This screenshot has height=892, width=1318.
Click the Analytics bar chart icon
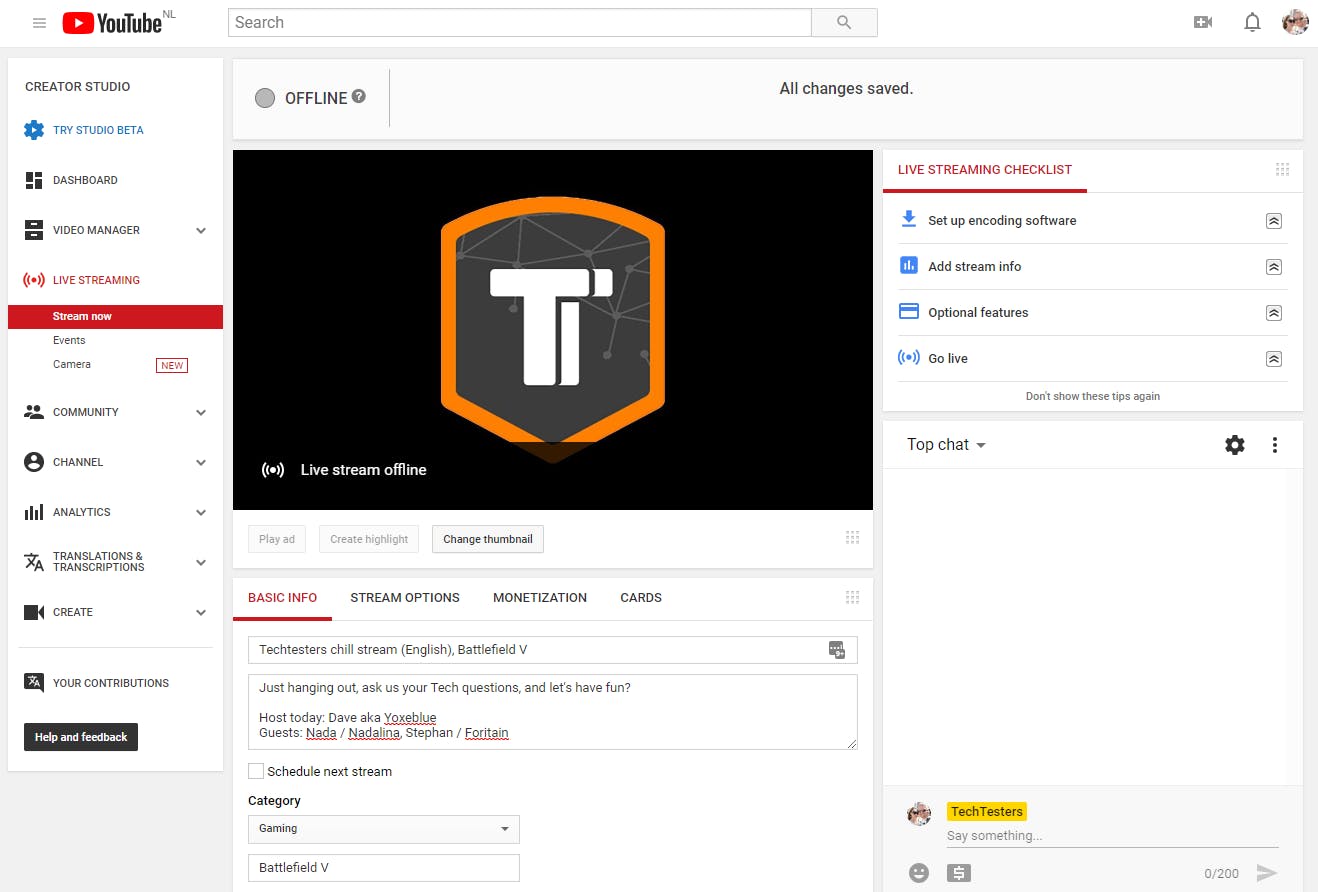point(34,512)
